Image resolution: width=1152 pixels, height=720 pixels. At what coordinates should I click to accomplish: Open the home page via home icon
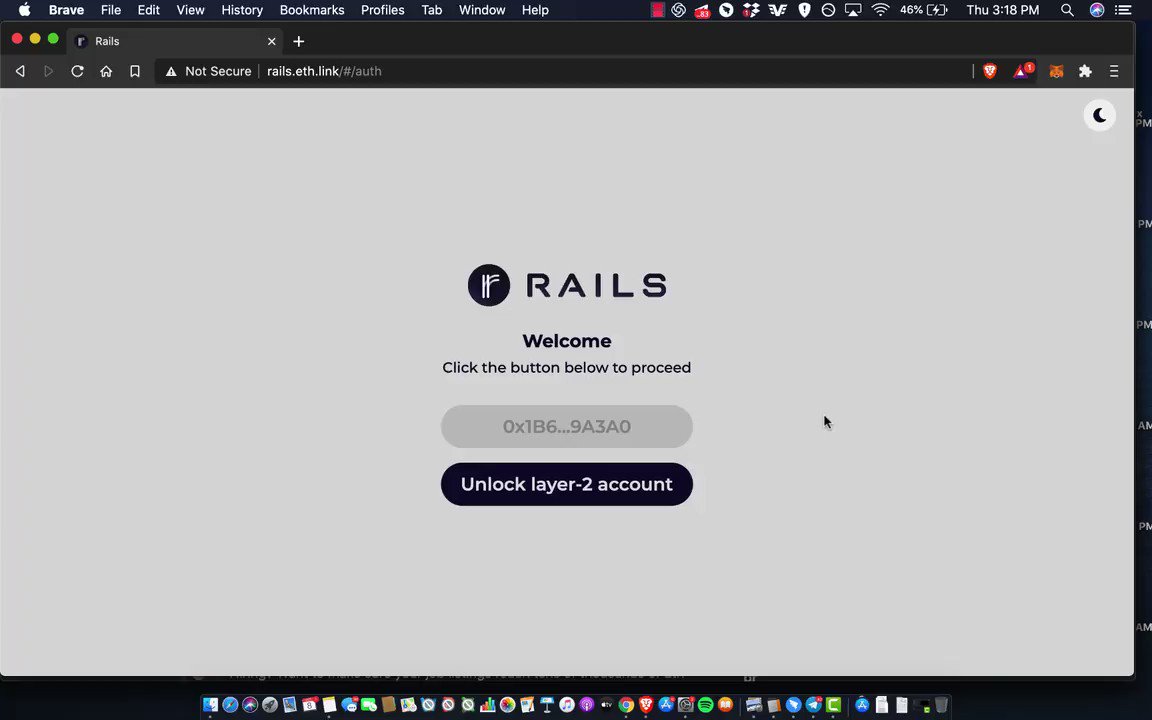tap(106, 71)
